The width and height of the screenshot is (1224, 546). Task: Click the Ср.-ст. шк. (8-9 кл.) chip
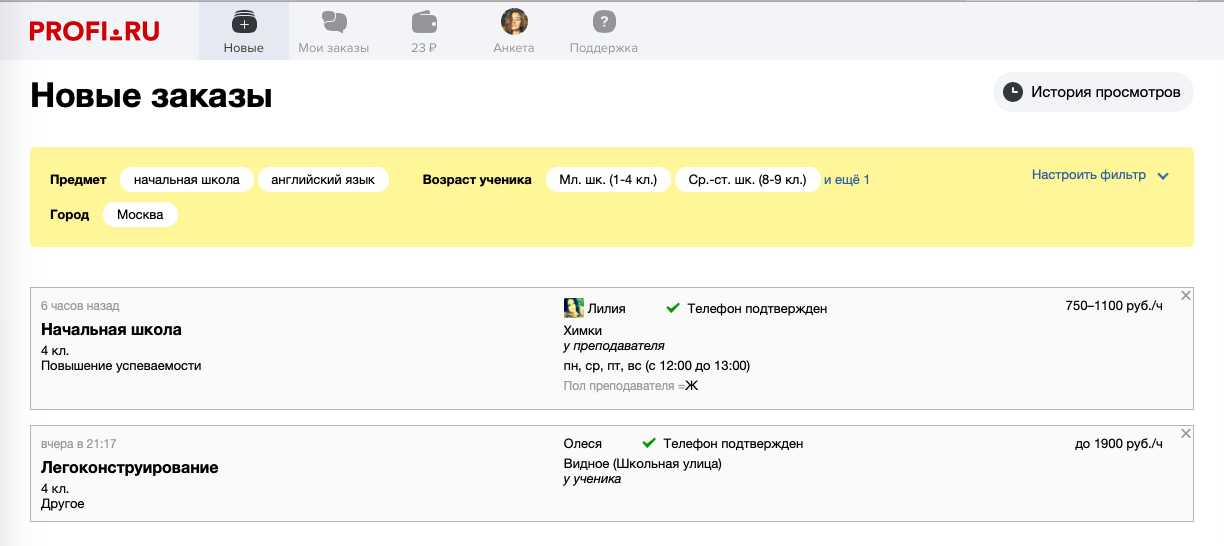tap(747, 180)
